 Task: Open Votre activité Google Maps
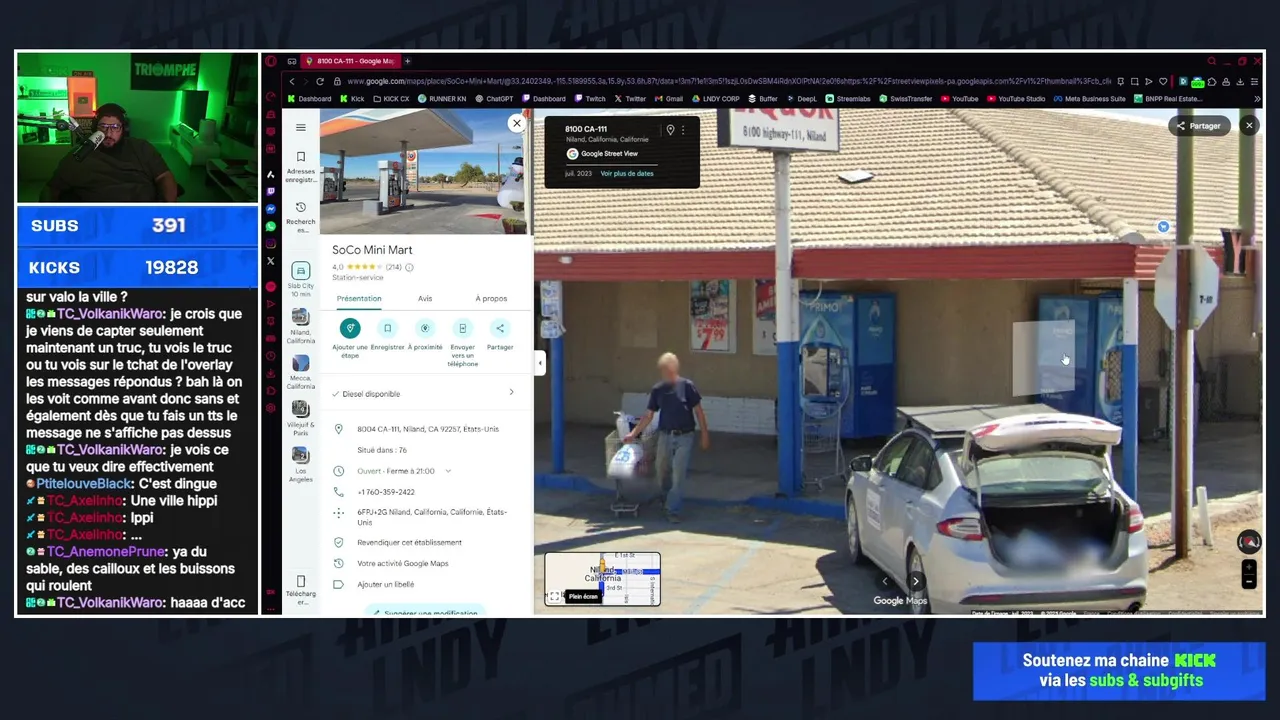(x=402, y=563)
